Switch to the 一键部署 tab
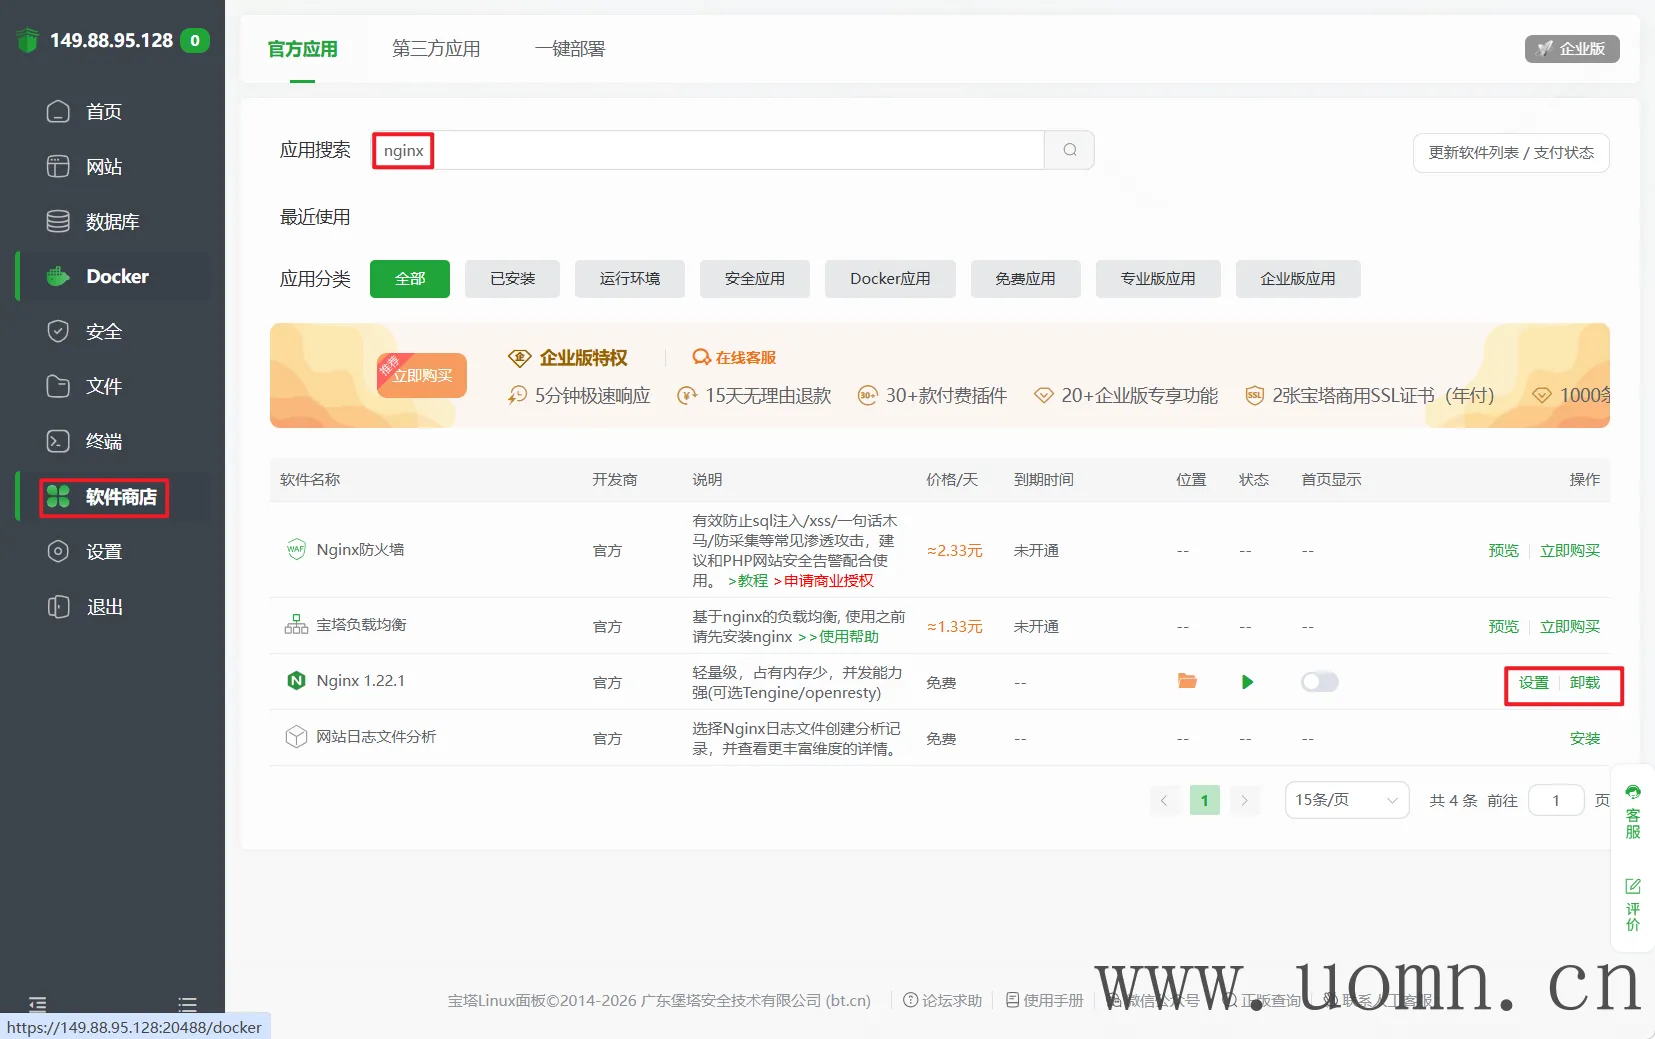Screen dimensions: 1655x1039 click(569, 49)
